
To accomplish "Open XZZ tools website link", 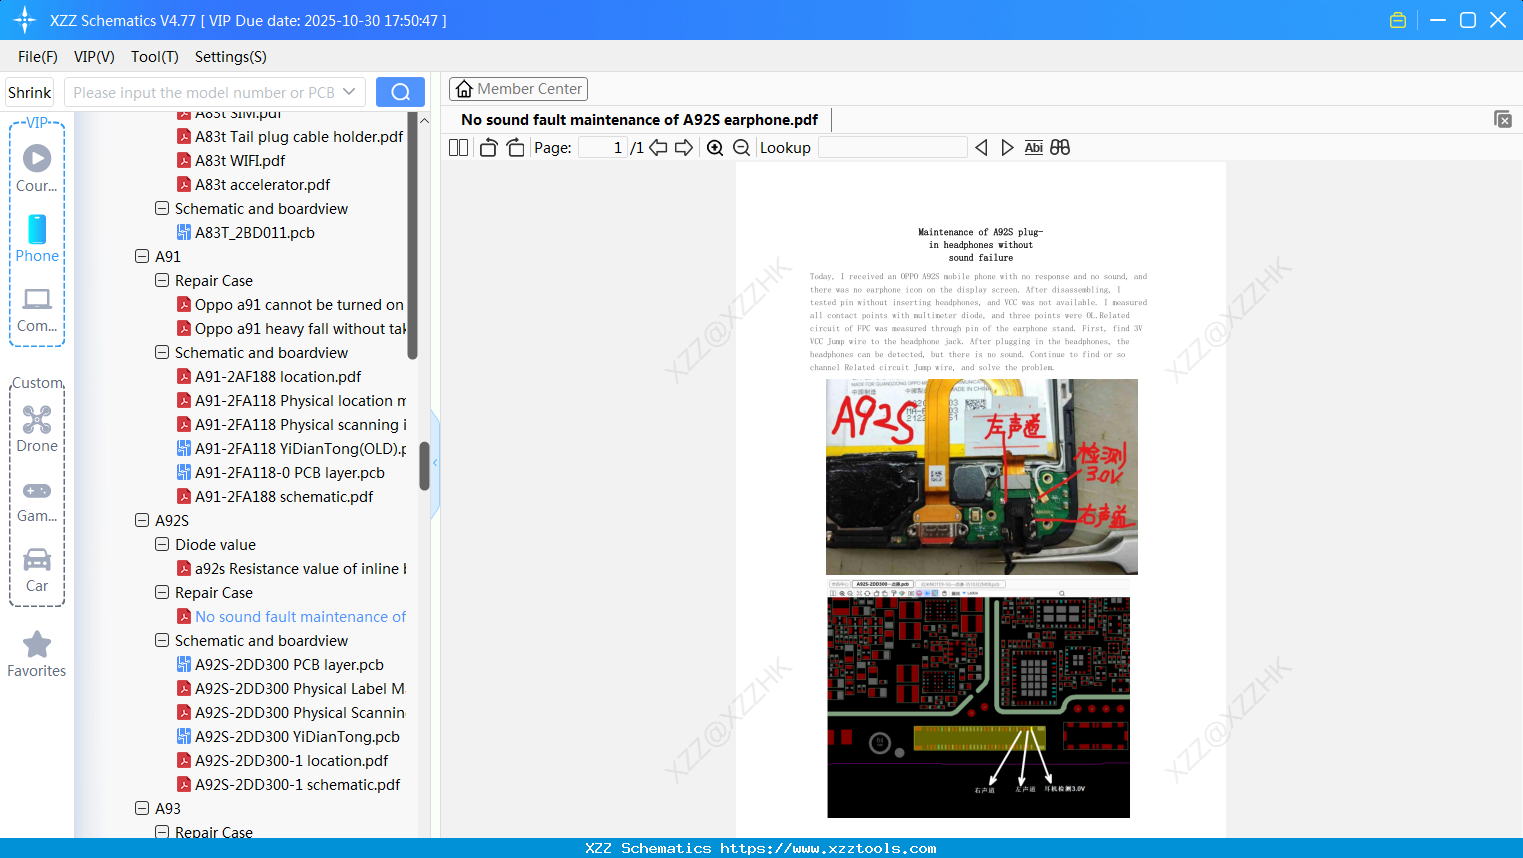I will (x=828, y=848).
